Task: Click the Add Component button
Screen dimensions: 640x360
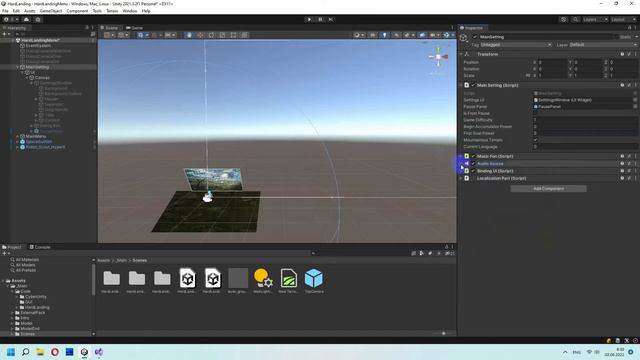Action: (x=548, y=189)
